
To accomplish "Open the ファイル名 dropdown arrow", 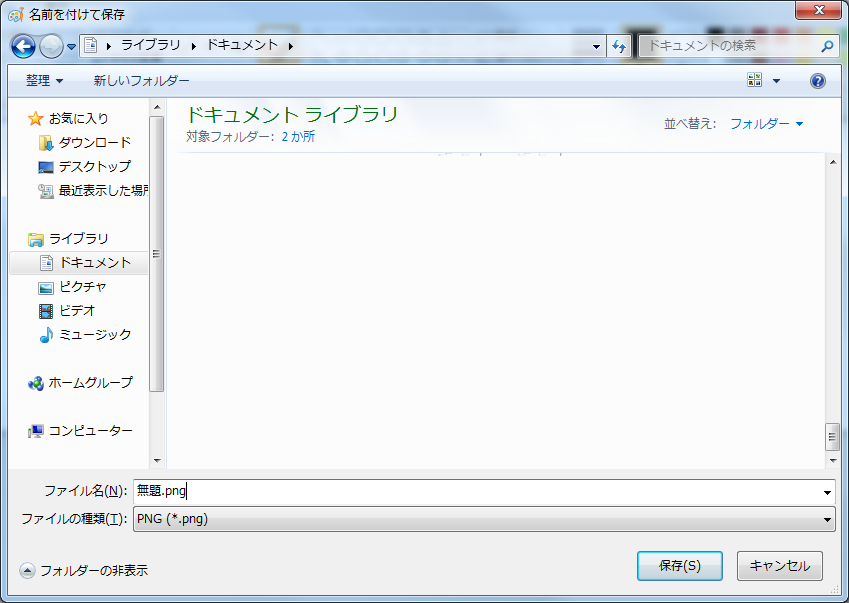I will click(827, 492).
